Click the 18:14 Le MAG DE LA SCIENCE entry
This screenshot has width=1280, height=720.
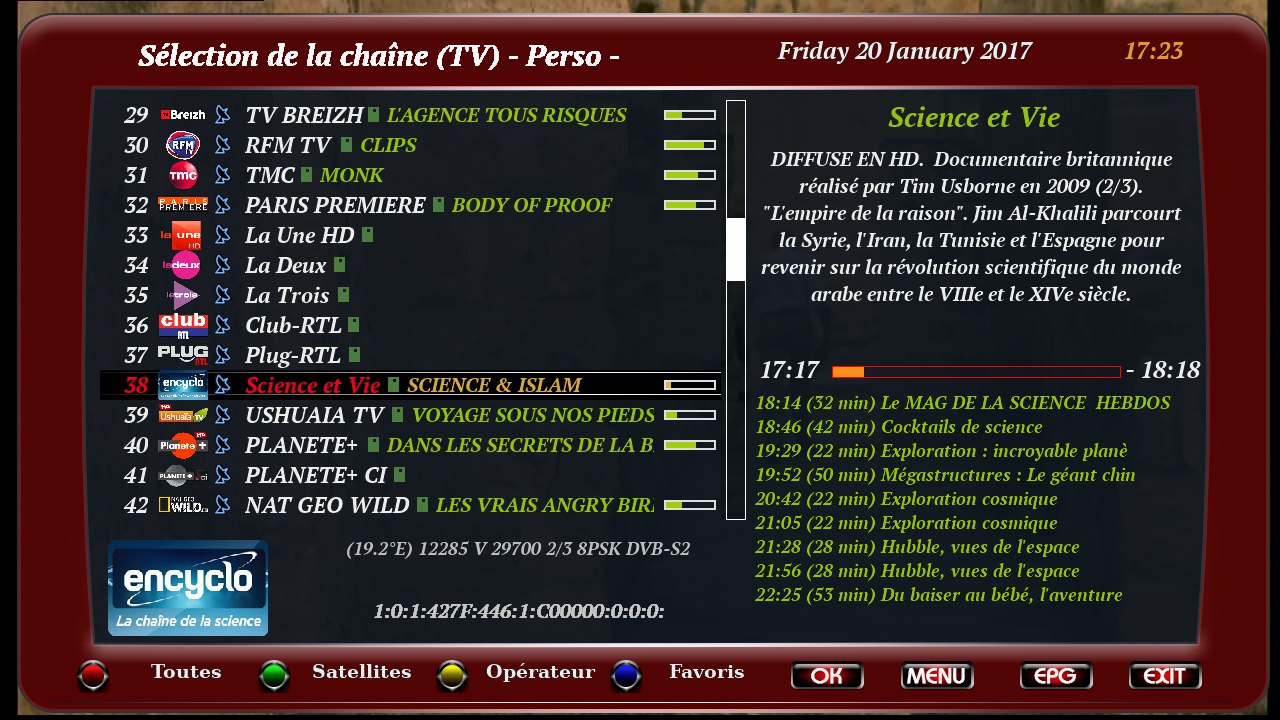click(x=963, y=403)
